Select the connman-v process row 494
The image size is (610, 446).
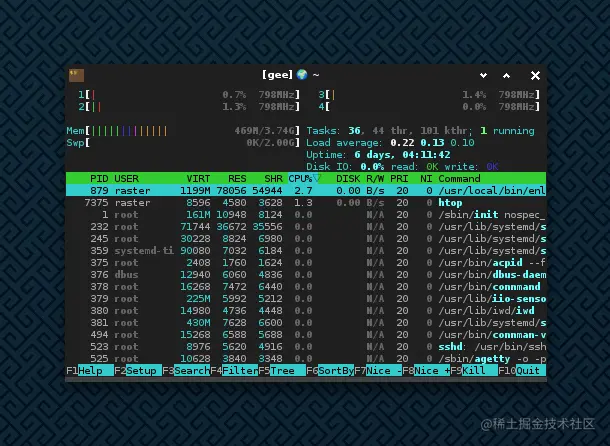(x=306, y=335)
